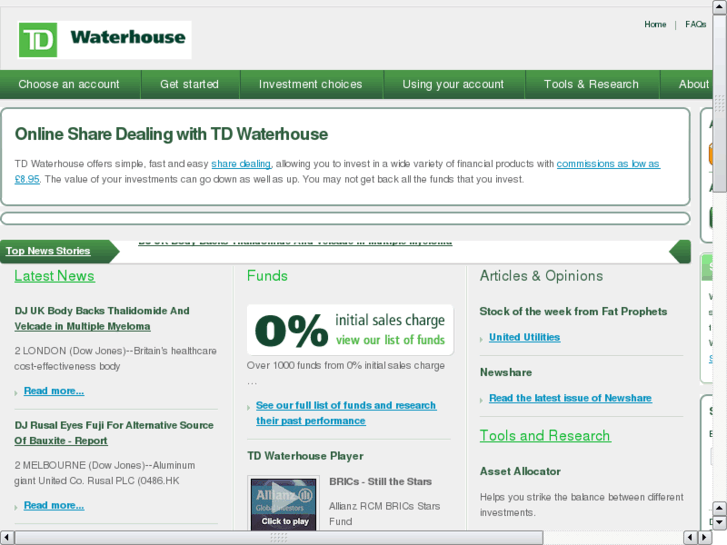
Task: Read more about the Rusal story
Action: point(54,506)
